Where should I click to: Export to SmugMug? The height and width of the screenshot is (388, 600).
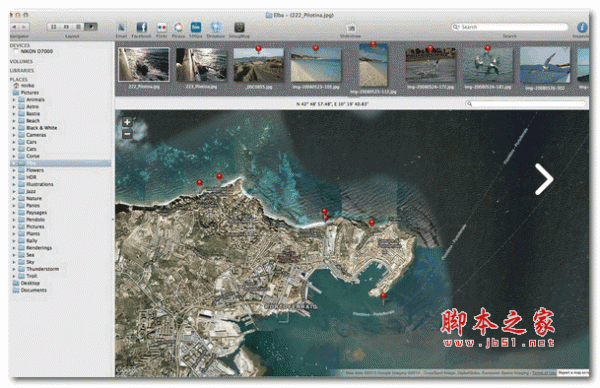tap(239, 28)
